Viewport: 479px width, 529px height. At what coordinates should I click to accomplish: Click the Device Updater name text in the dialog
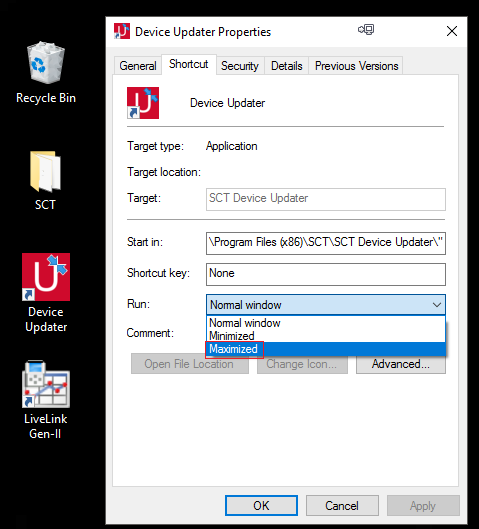click(227, 103)
